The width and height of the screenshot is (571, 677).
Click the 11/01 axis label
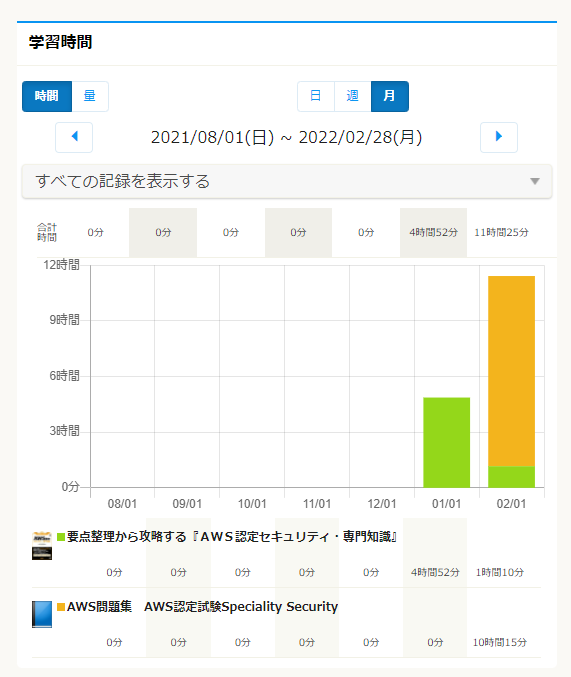click(x=317, y=504)
